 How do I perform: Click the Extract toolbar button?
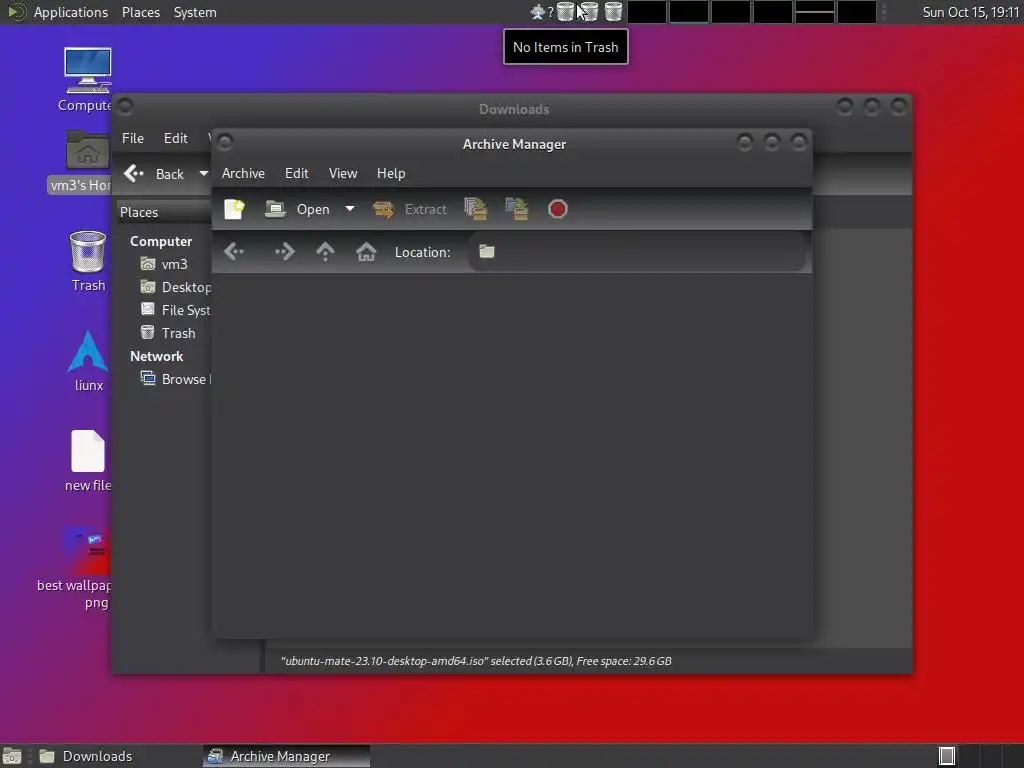(410, 209)
